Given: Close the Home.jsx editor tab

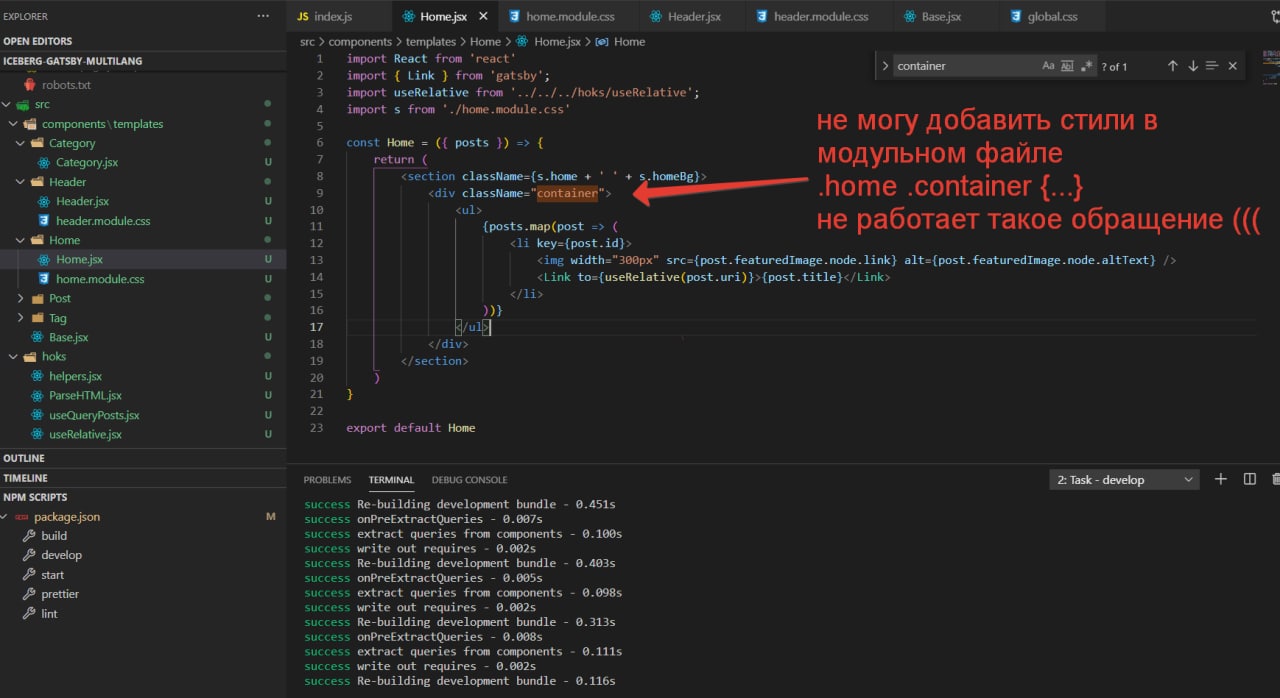Looking at the screenshot, I should [483, 17].
